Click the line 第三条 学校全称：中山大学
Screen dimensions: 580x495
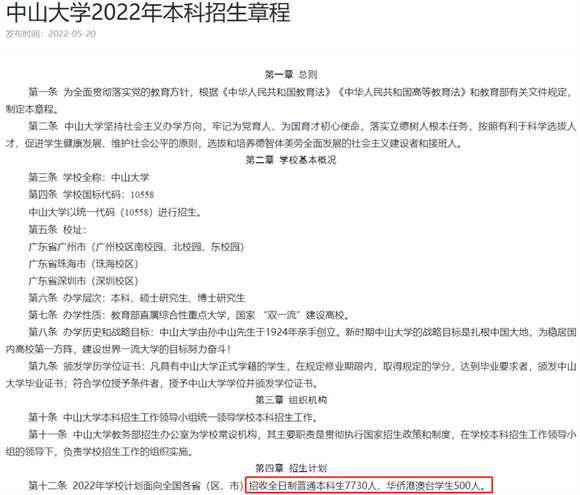(89, 178)
